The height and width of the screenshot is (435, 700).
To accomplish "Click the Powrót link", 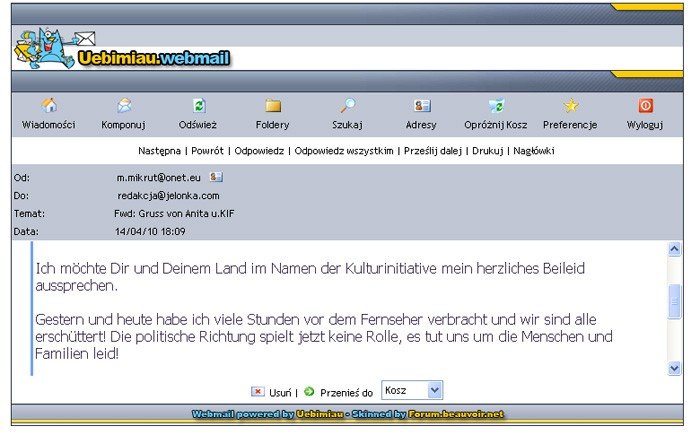I will tap(207, 151).
